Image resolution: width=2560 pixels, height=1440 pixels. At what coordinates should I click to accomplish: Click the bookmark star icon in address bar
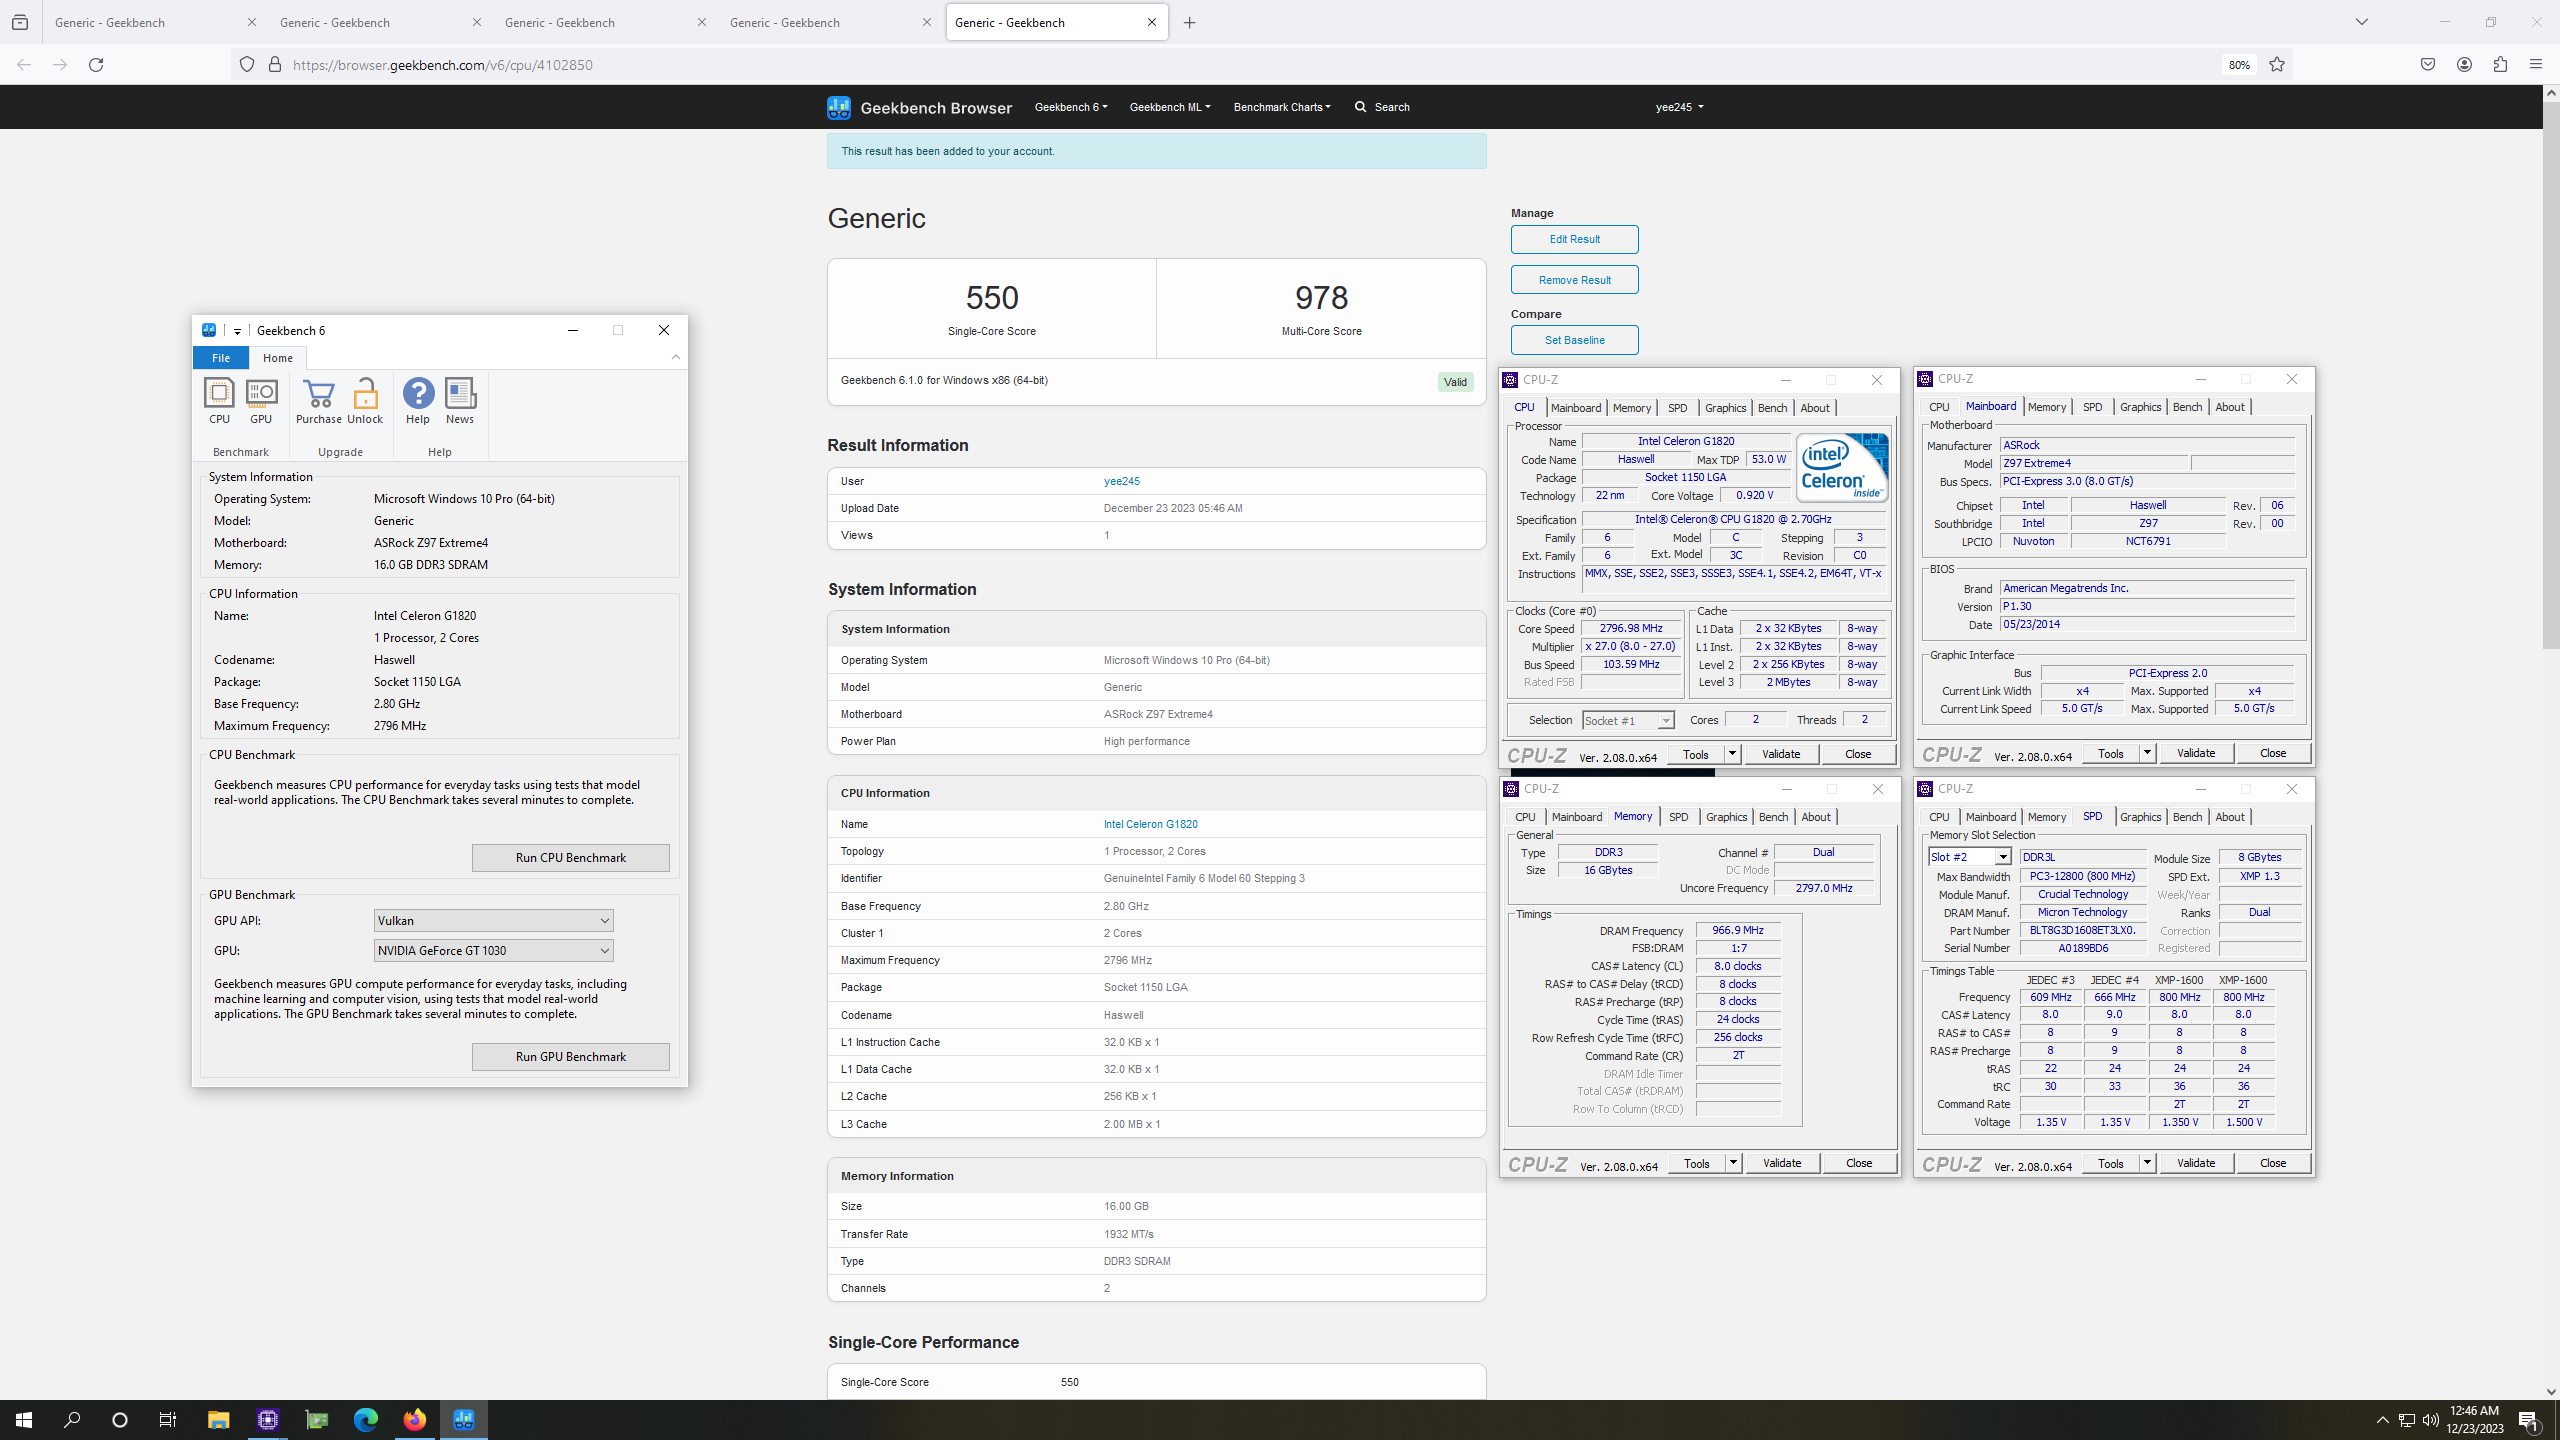pos(2277,65)
